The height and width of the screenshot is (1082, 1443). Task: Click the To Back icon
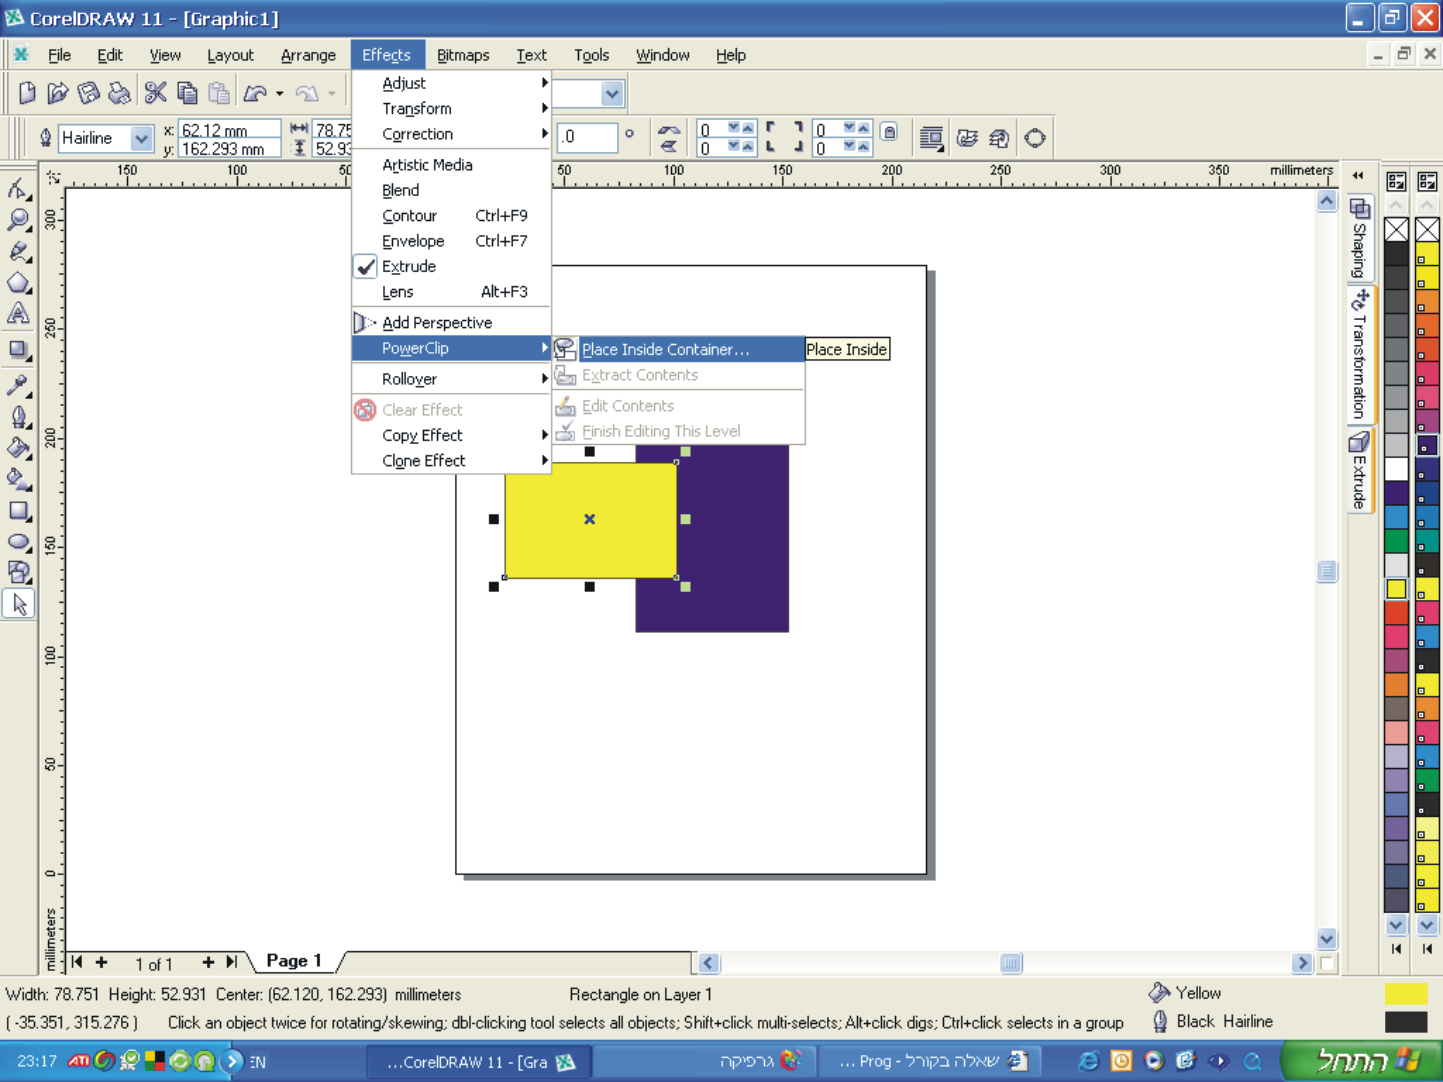[999, 138]
